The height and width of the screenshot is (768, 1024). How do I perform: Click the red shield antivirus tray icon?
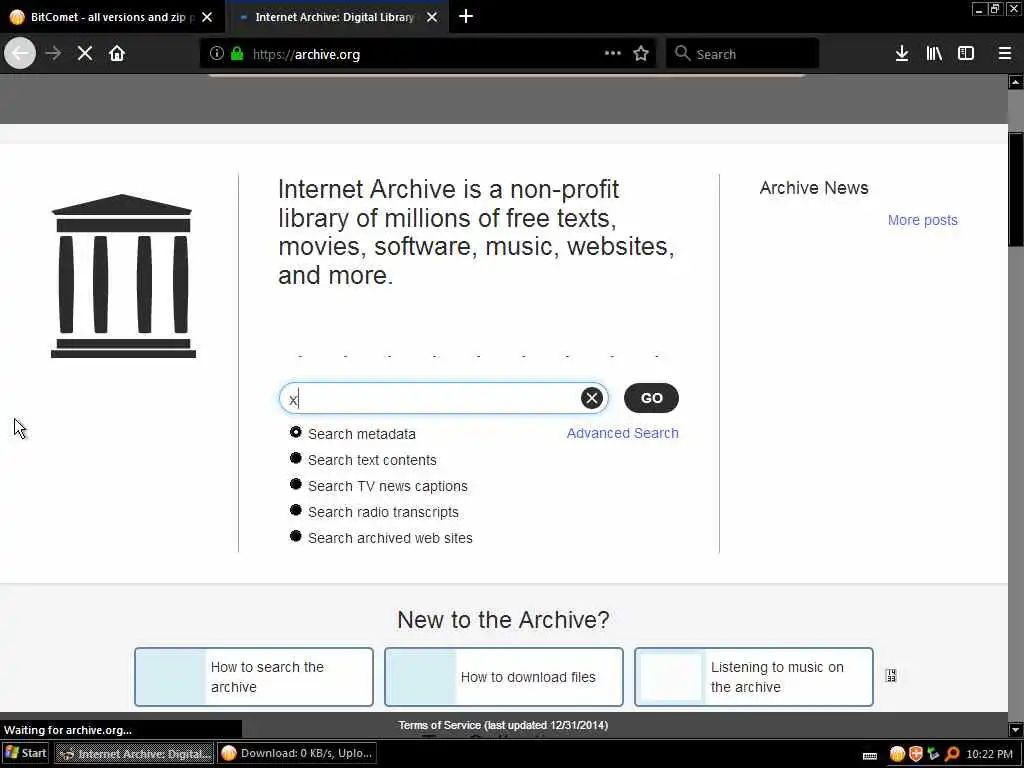(916, 754)
